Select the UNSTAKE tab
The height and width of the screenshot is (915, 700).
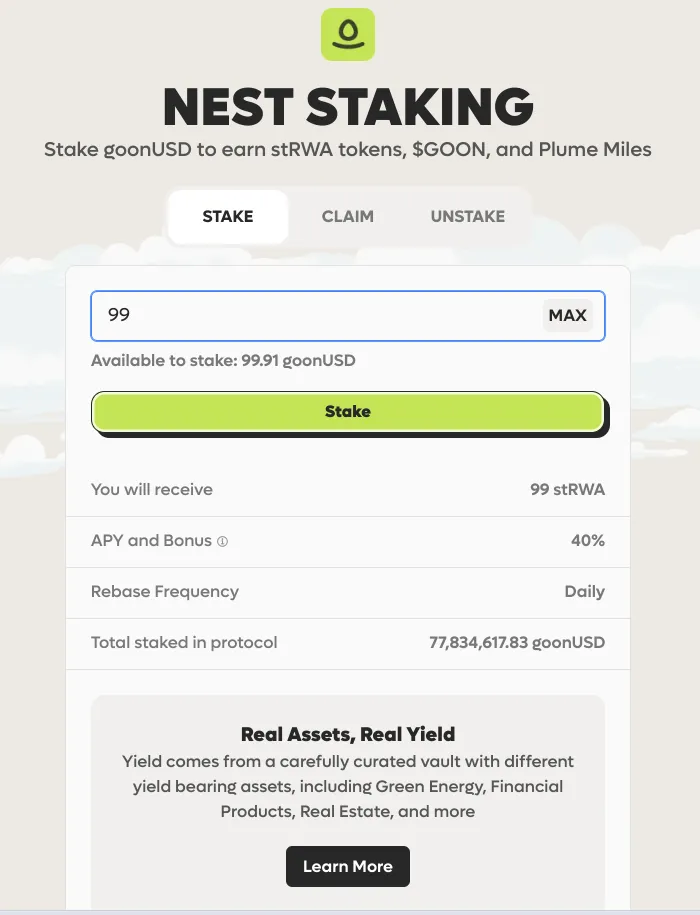click(468, 216)
